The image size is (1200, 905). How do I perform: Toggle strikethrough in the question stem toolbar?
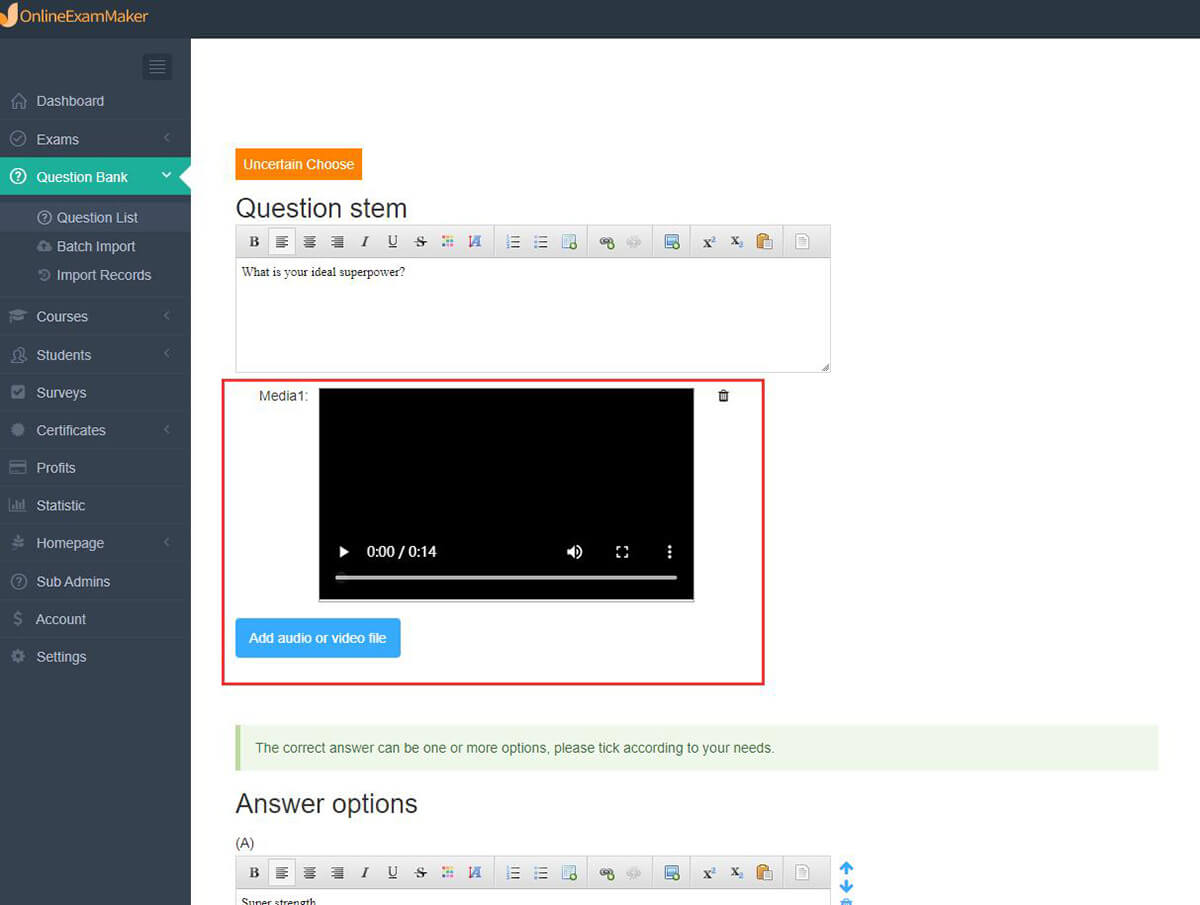(x=421, y=241)
